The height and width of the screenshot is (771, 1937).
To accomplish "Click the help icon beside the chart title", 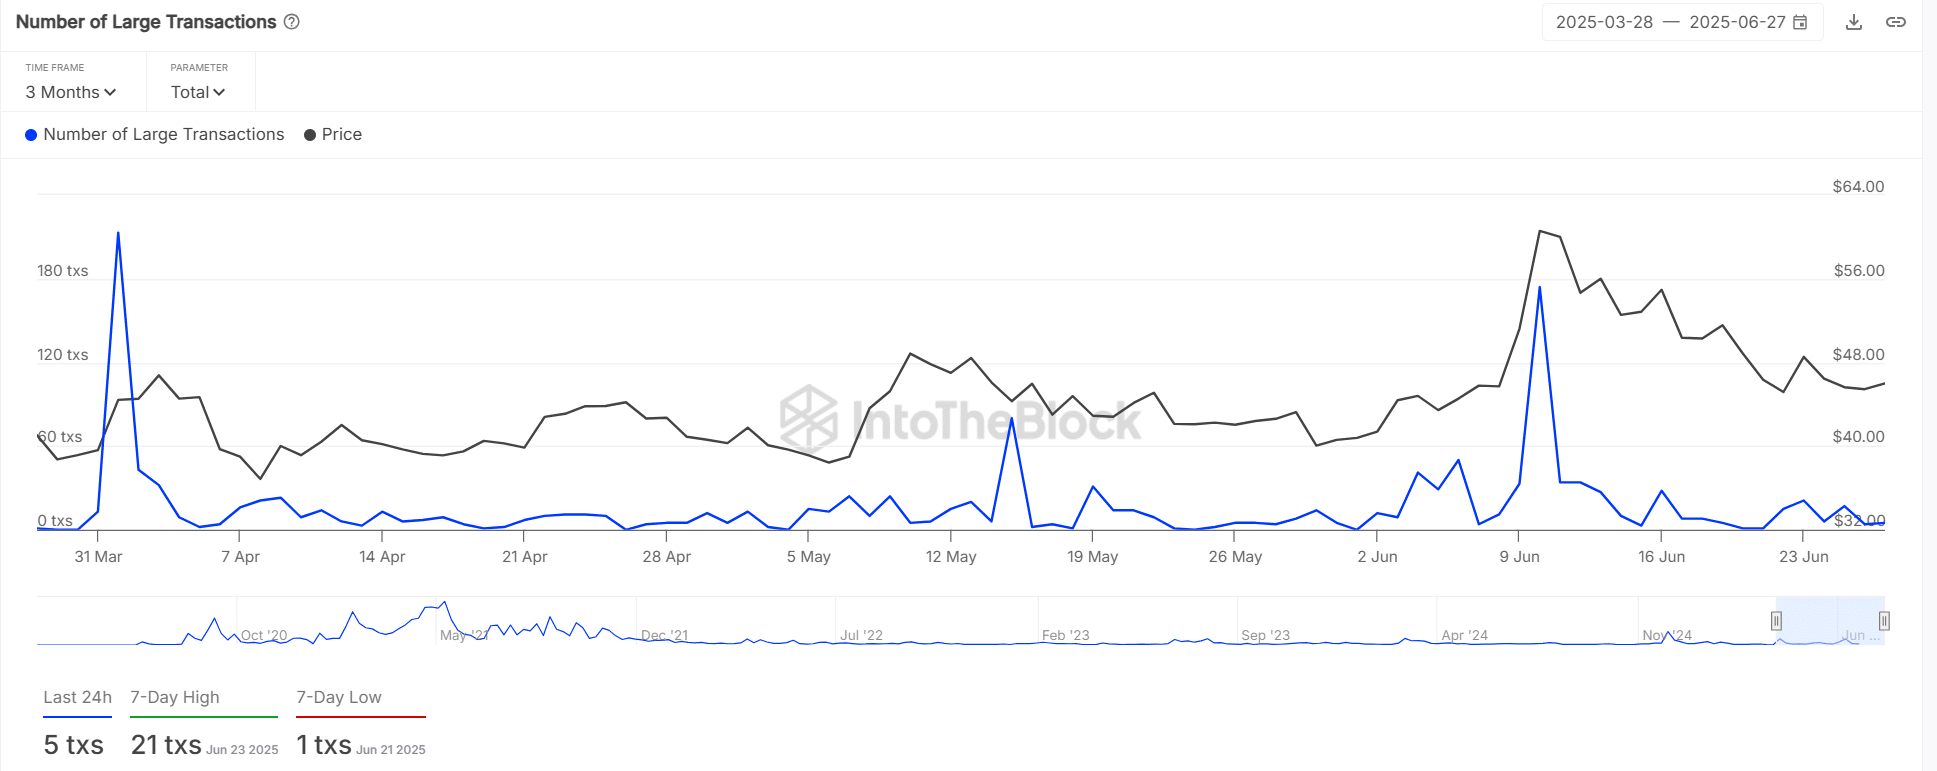I will (292, 22).
